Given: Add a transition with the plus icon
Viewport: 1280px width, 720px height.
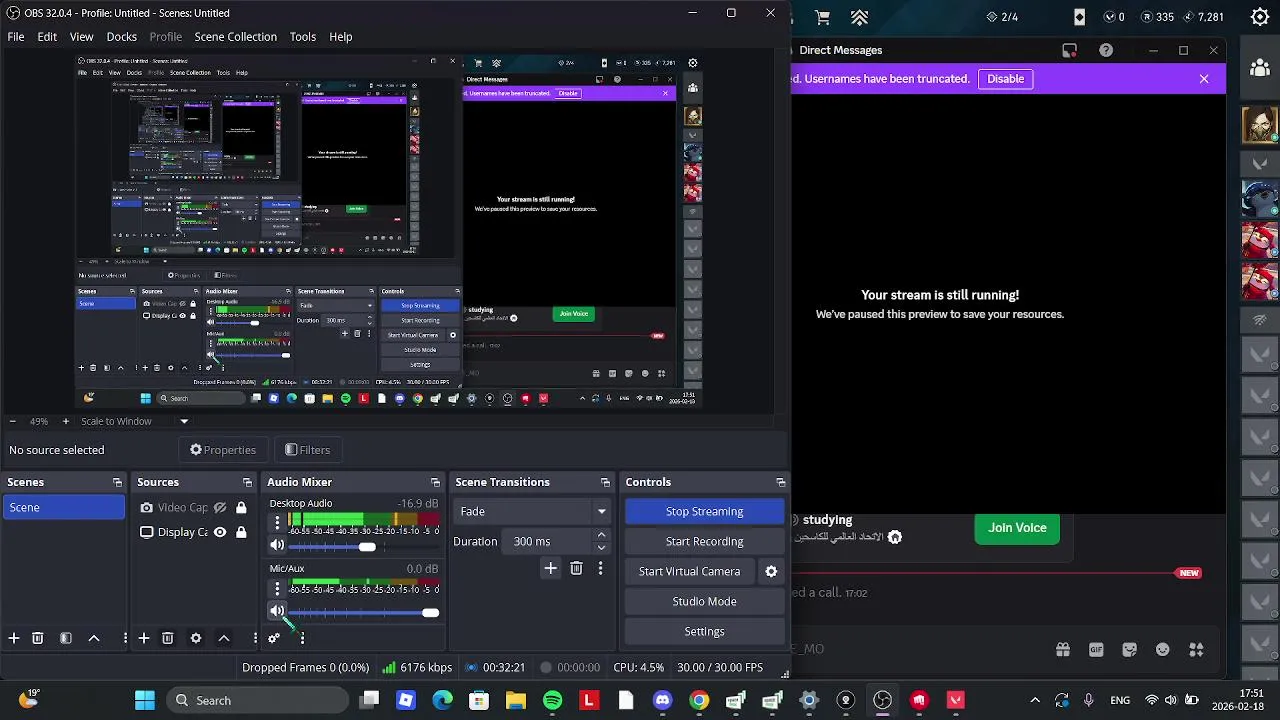Looking at the screenshot, I should 550,568.
